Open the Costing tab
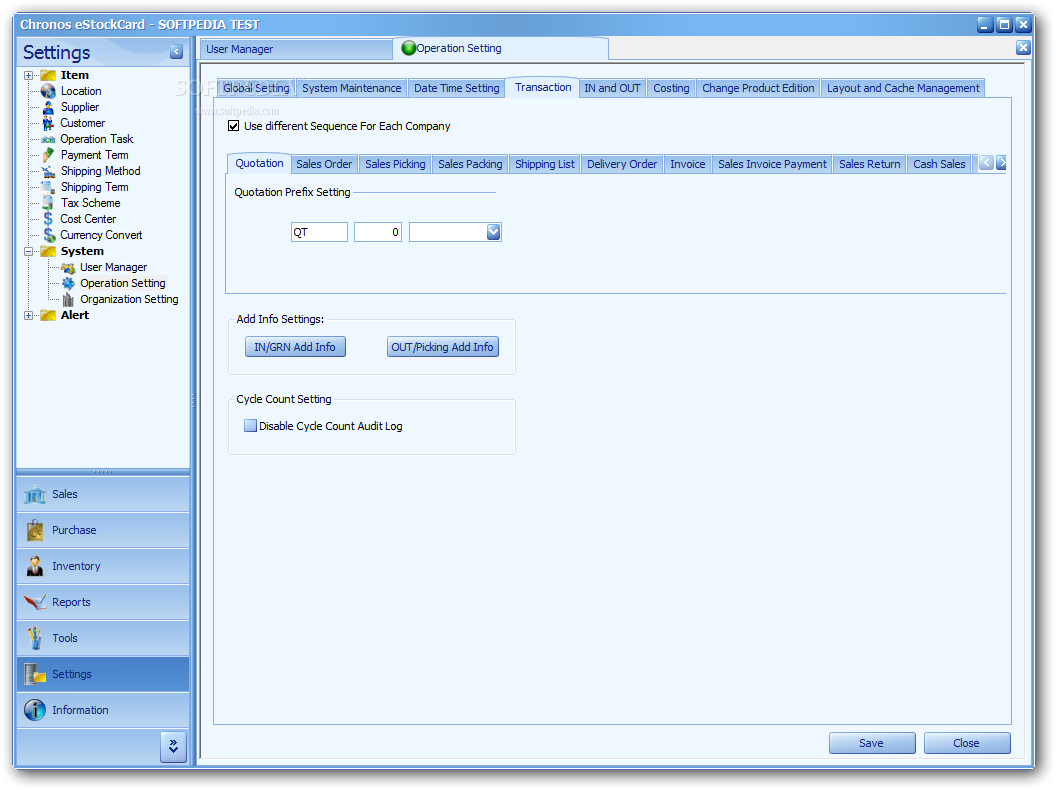 point(671,88)
